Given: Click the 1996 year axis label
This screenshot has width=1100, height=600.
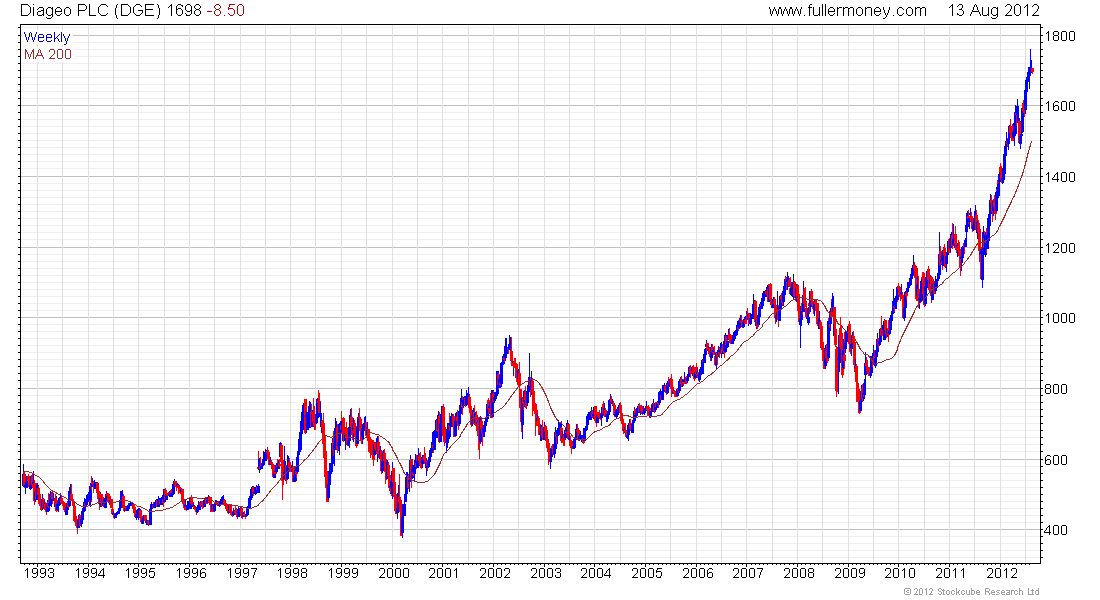Looking at the screenshot, I should (x=191, y=573).
